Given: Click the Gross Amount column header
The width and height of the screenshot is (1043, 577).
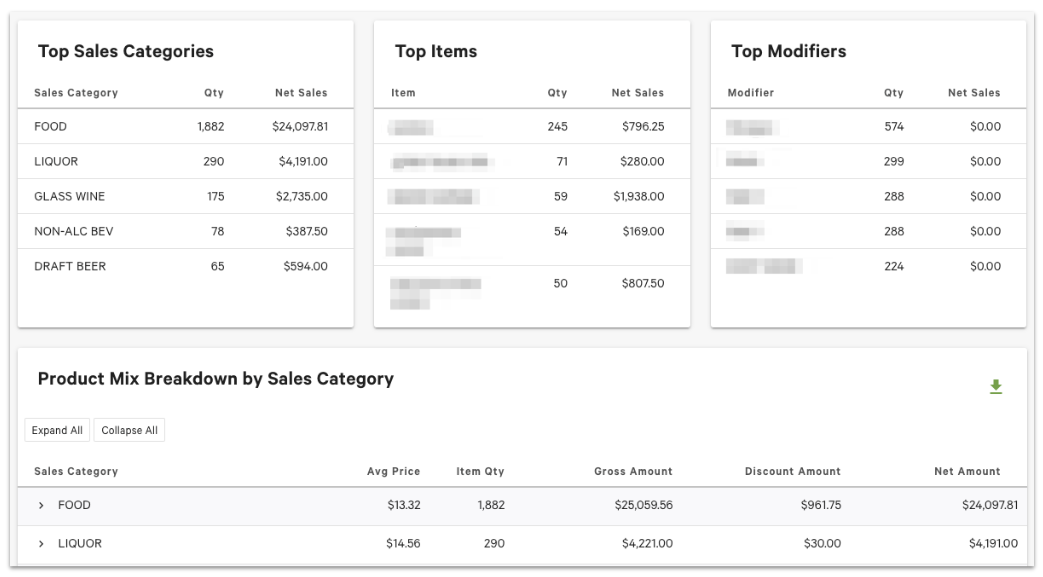Looking at the screenshot, I should click(x=636, y=471).
